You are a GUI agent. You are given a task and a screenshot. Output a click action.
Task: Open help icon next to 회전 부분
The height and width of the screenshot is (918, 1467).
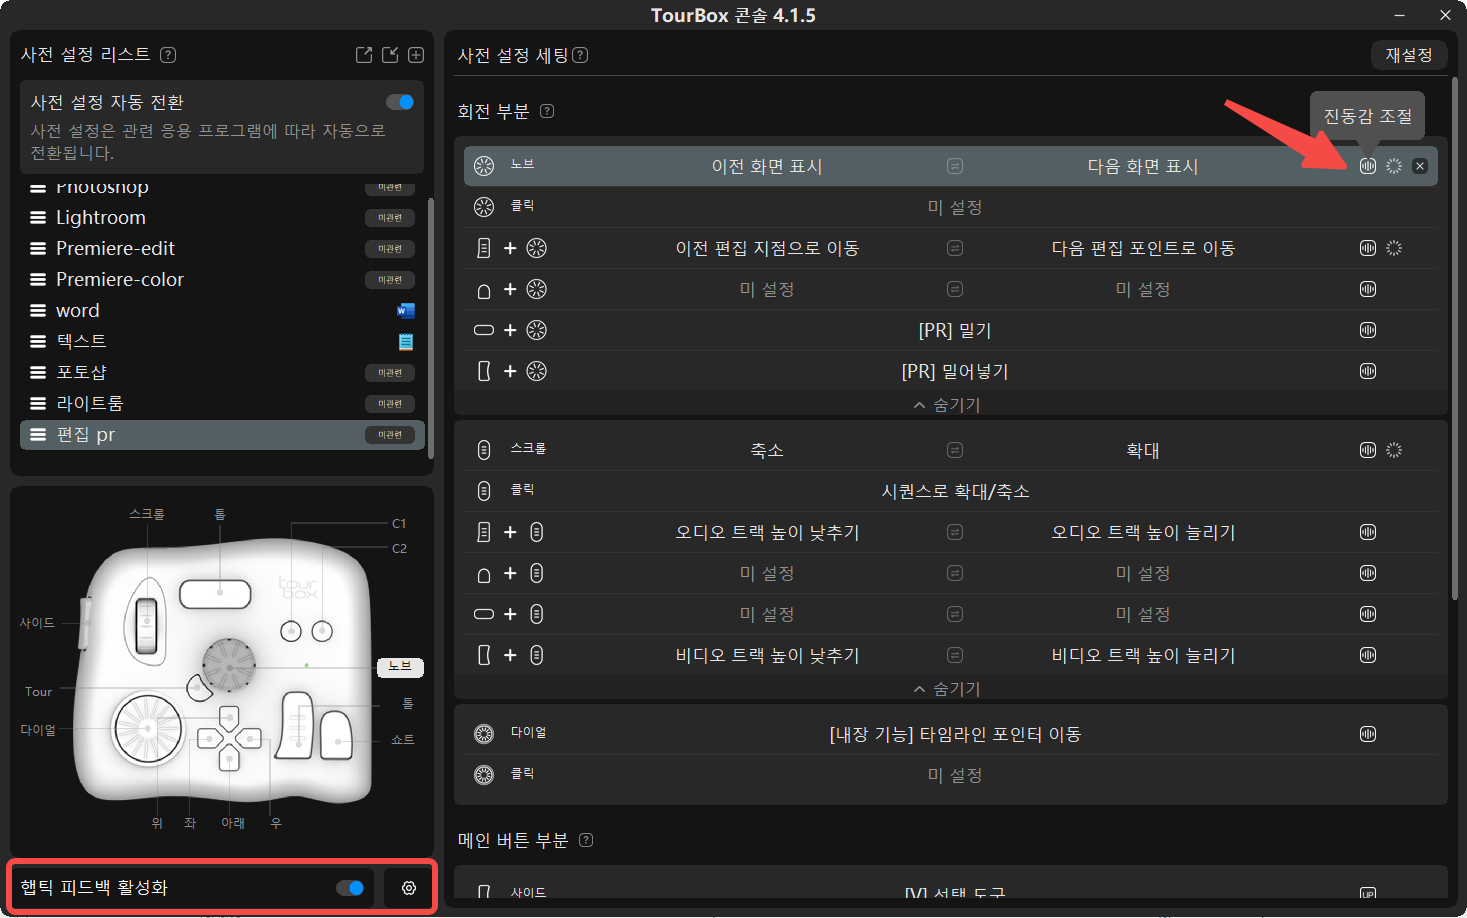point(547,111)
